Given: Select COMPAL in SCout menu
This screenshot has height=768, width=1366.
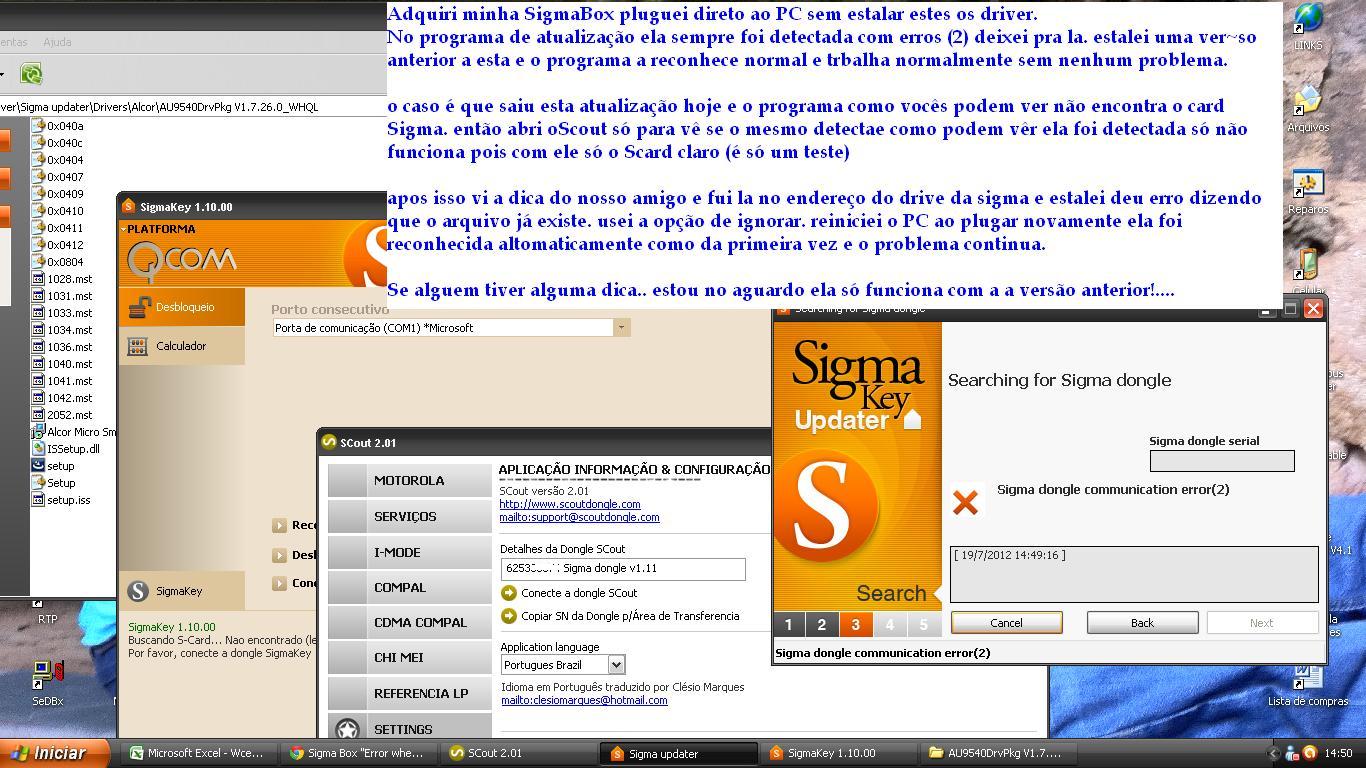Looking at the screenshot, I should tap(410, 588).
